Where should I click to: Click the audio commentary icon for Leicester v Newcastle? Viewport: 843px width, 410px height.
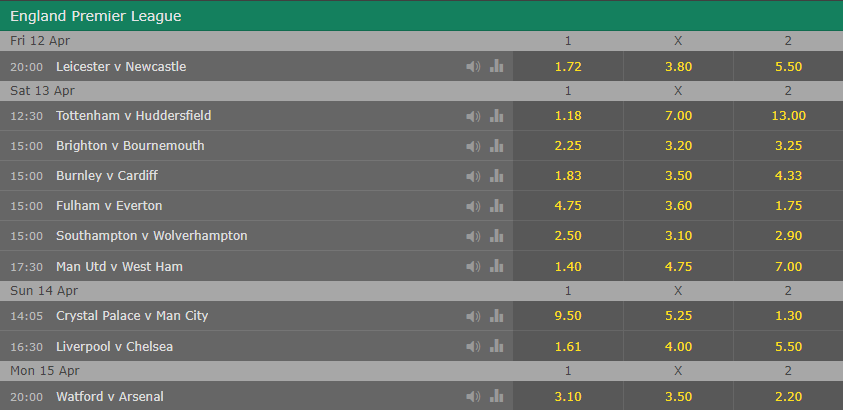point(473,66)
